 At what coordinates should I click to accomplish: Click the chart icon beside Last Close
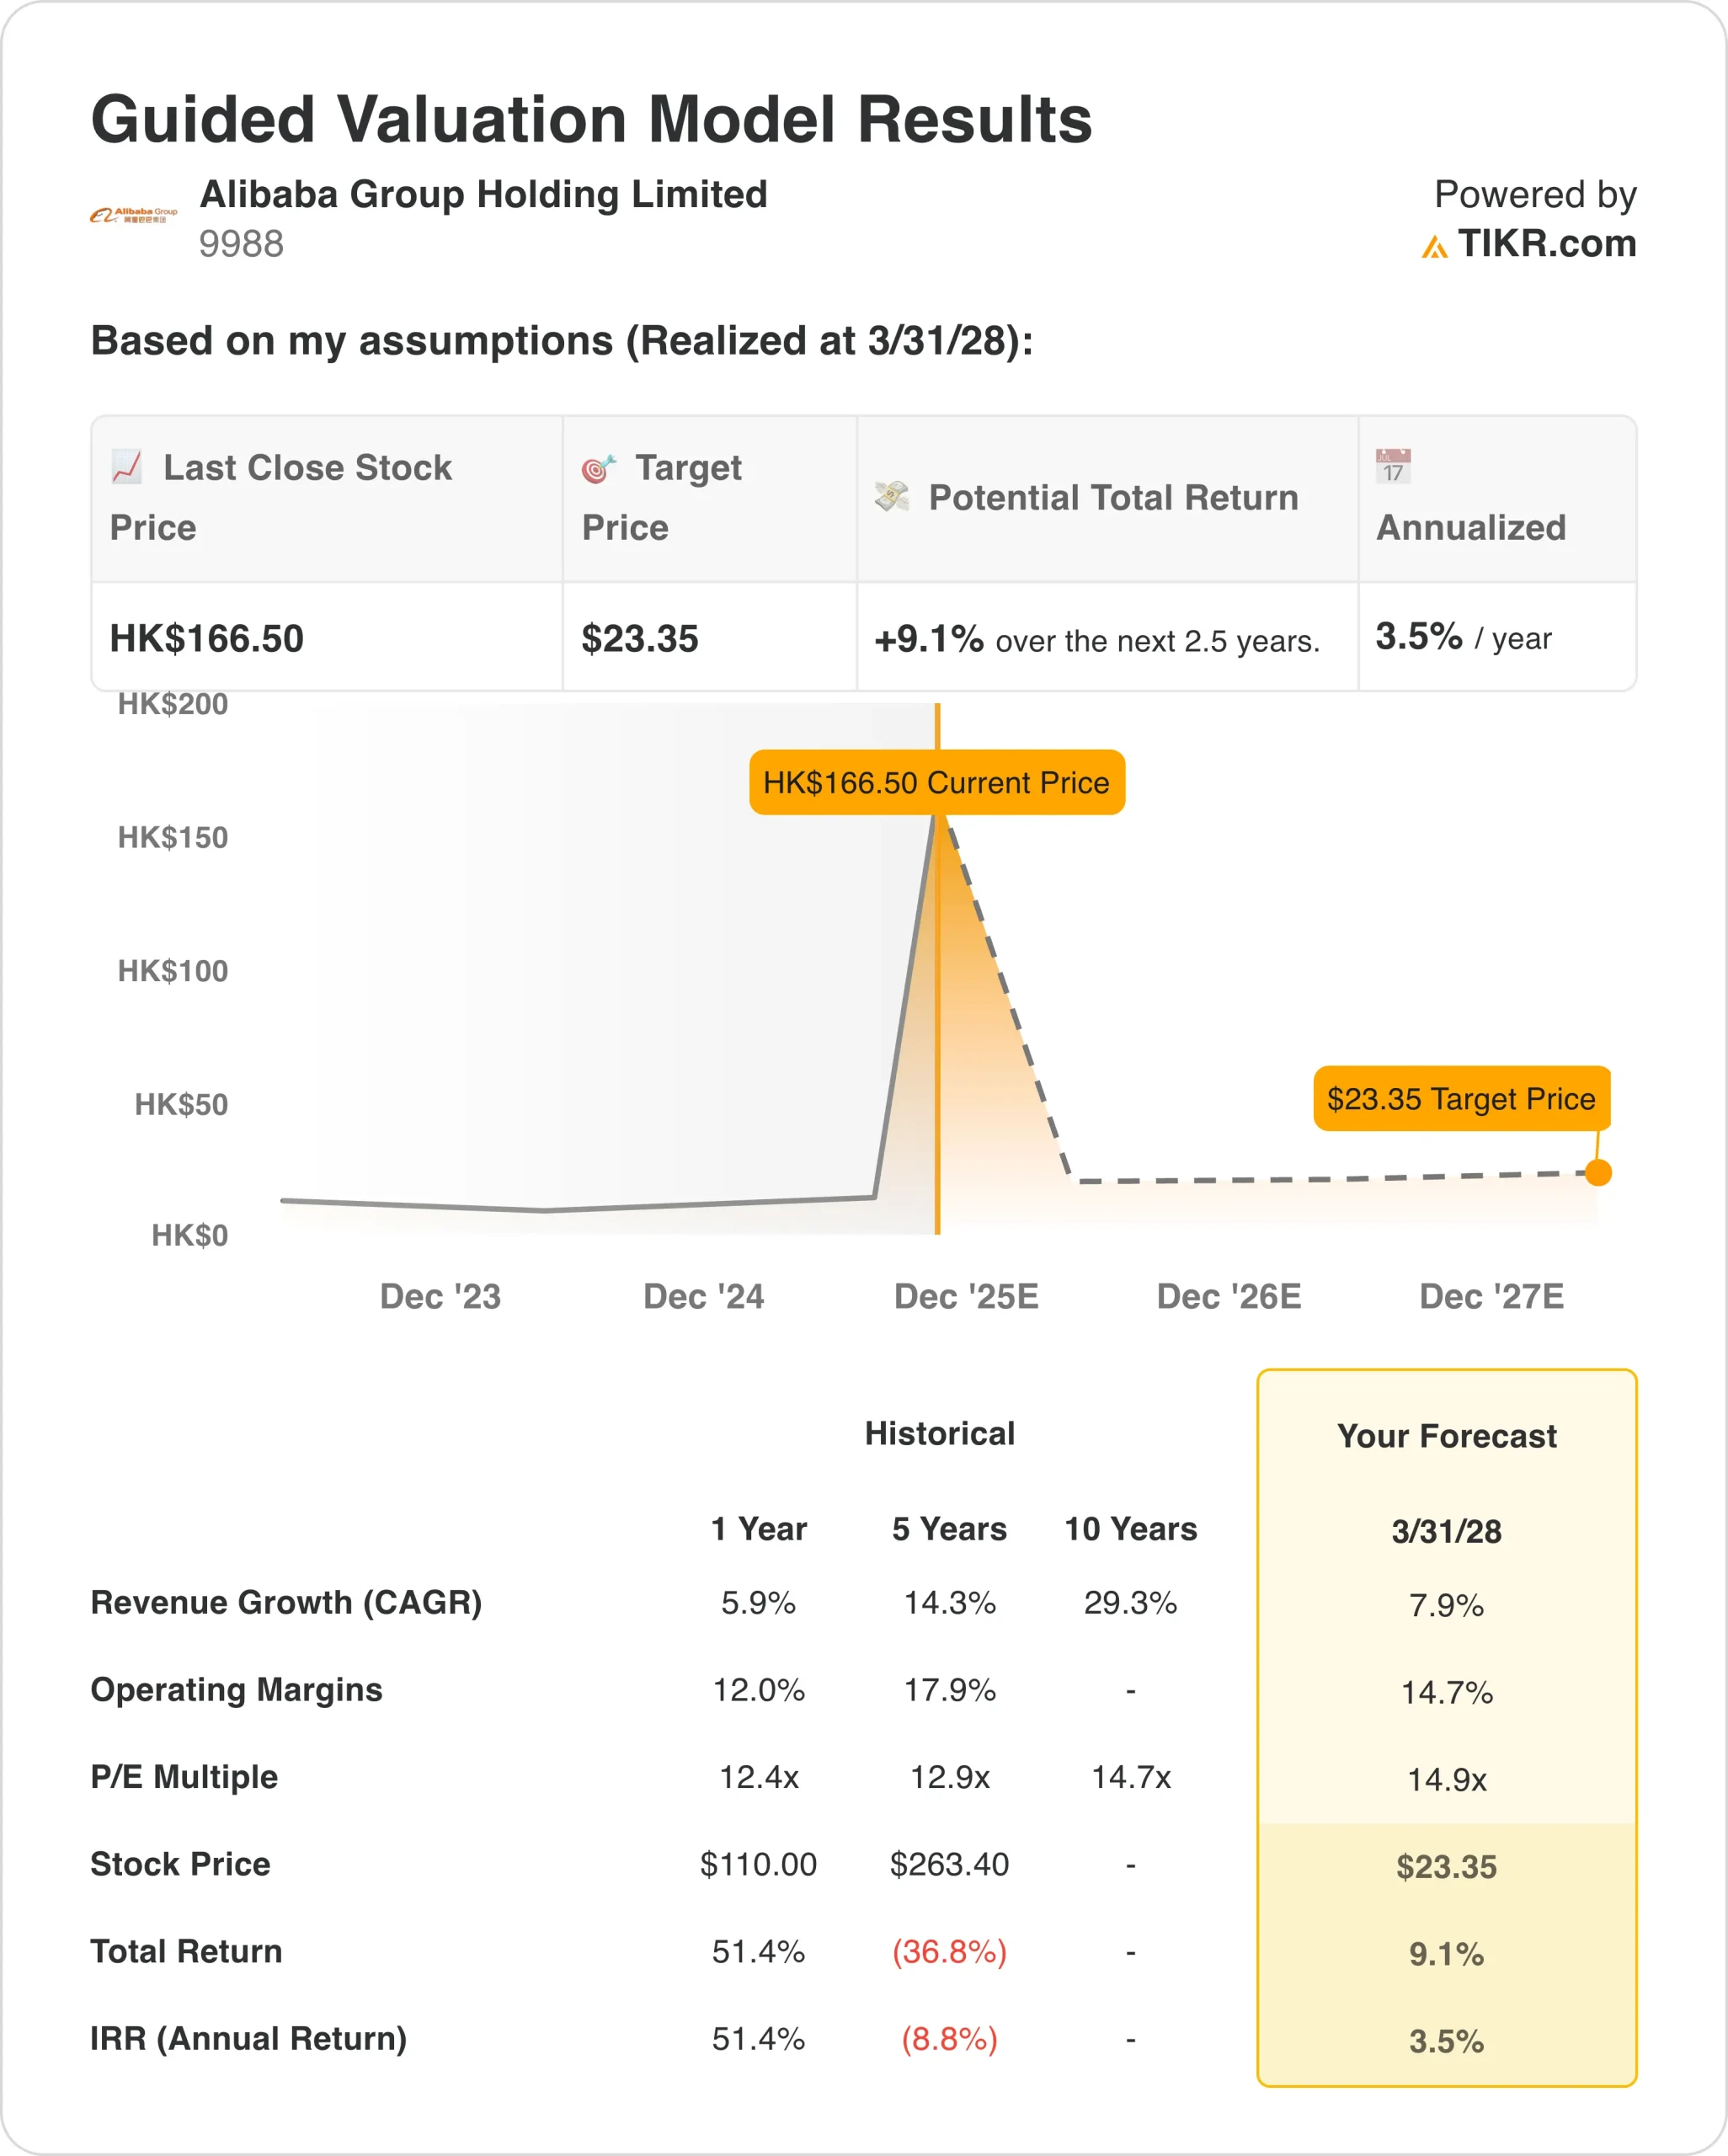[x=127, y=466]
